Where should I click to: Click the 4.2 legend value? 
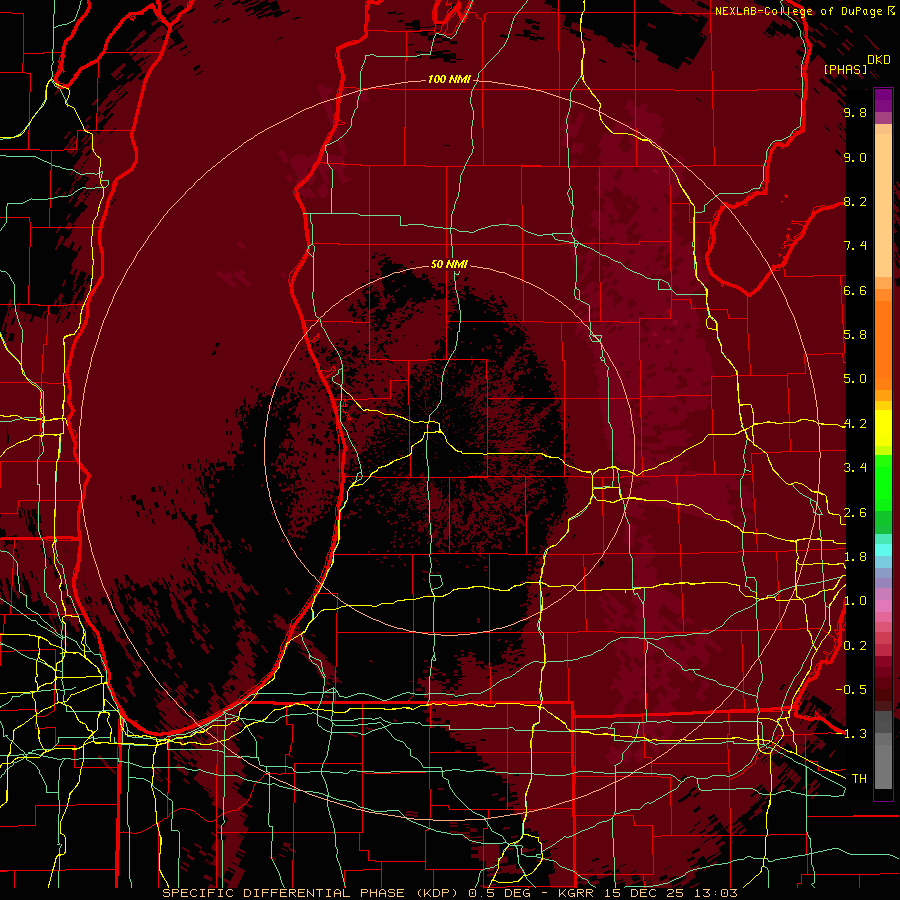pos(855,424)
